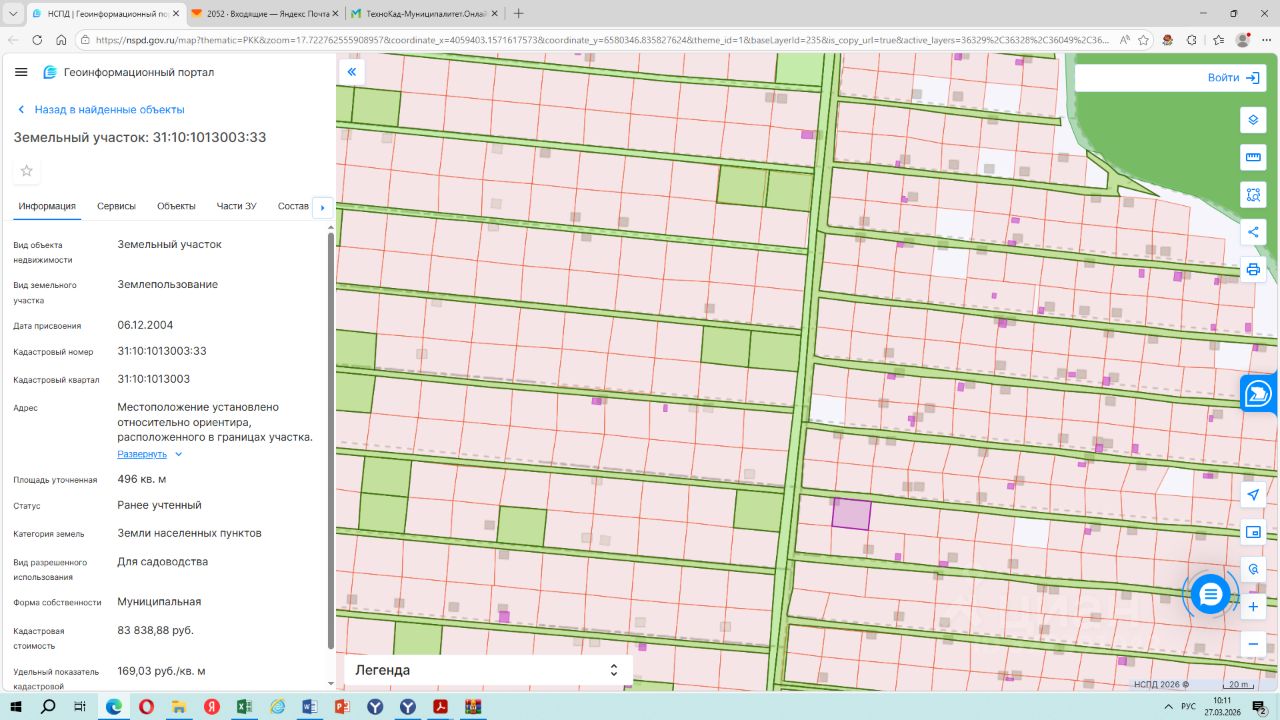Open a new browser tab

pyautogui.click(x=518, y=14)
